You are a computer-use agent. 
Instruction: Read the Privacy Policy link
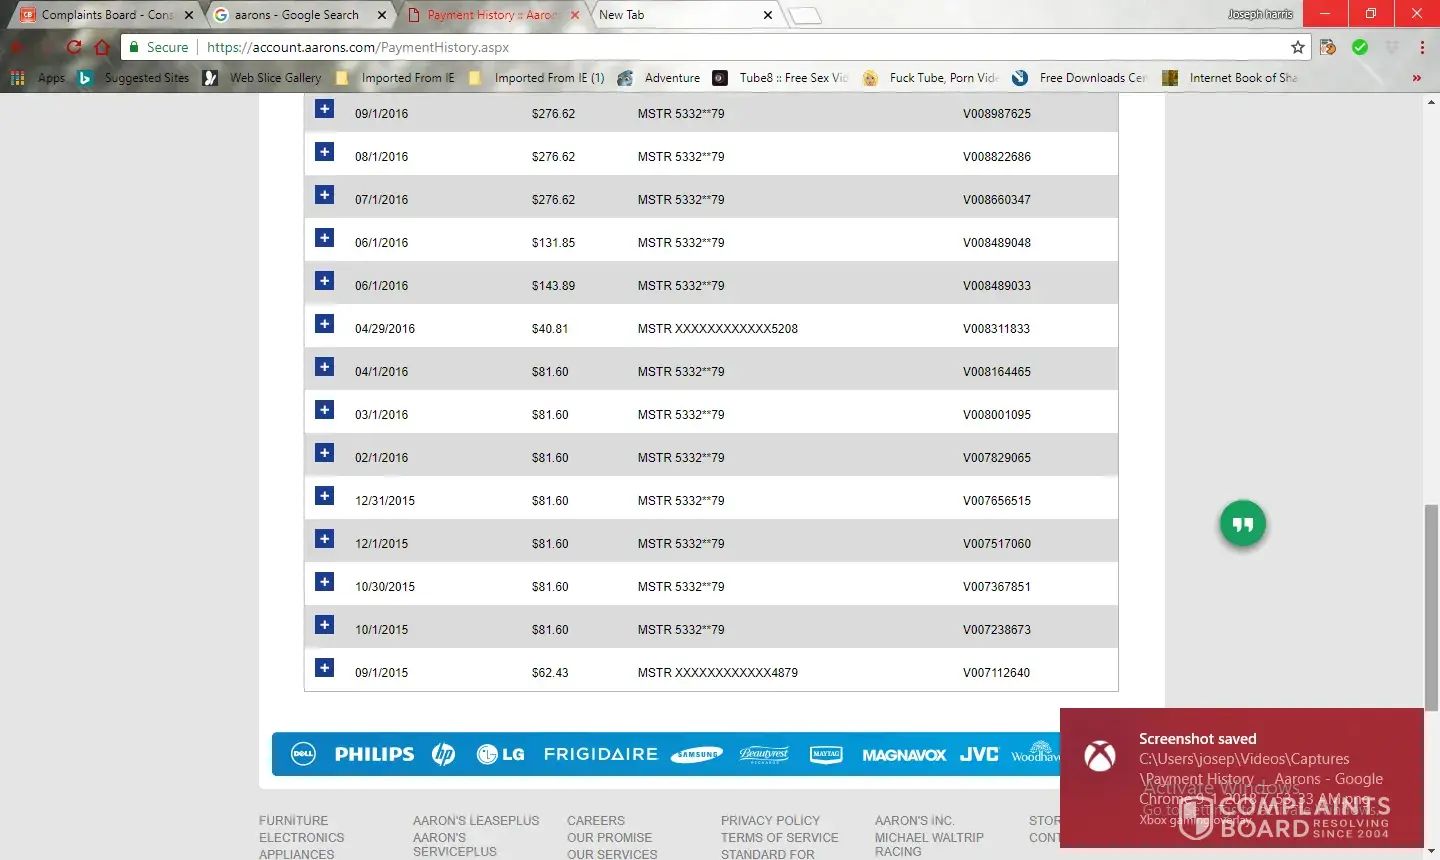click(x=770, y=821)
